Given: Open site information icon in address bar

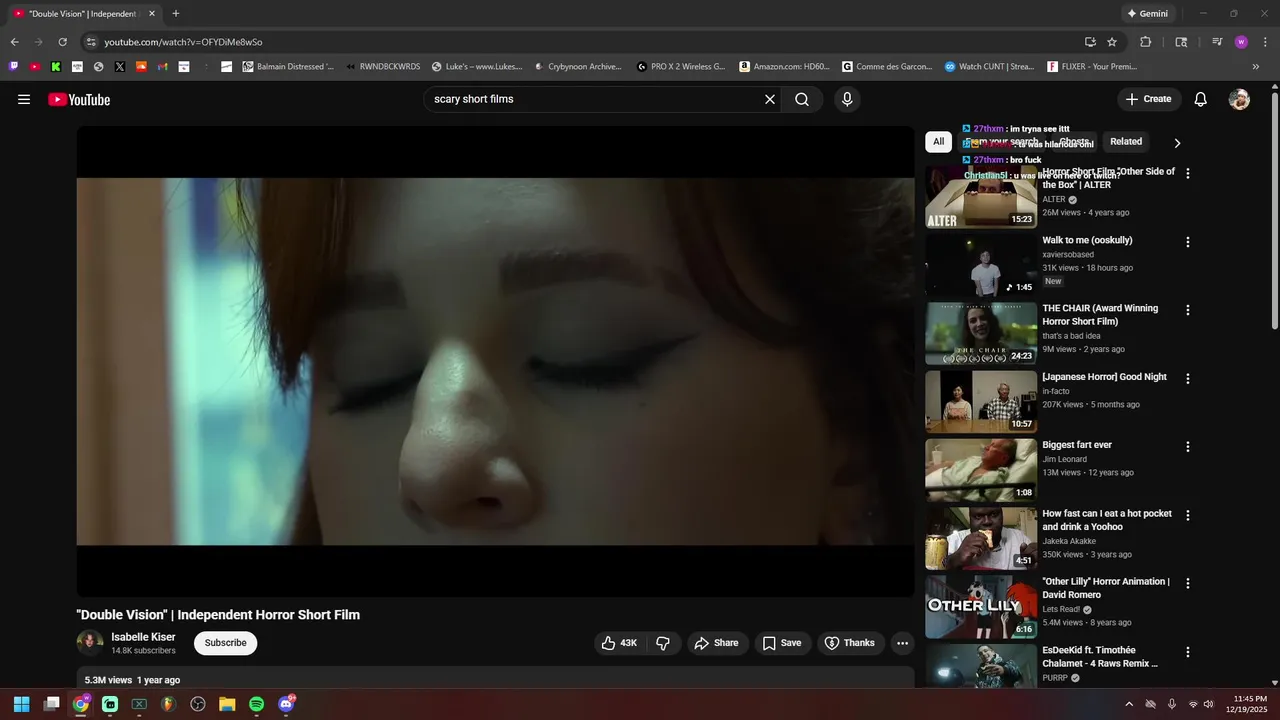Looking at the screenshot, I should click(91, 42).
